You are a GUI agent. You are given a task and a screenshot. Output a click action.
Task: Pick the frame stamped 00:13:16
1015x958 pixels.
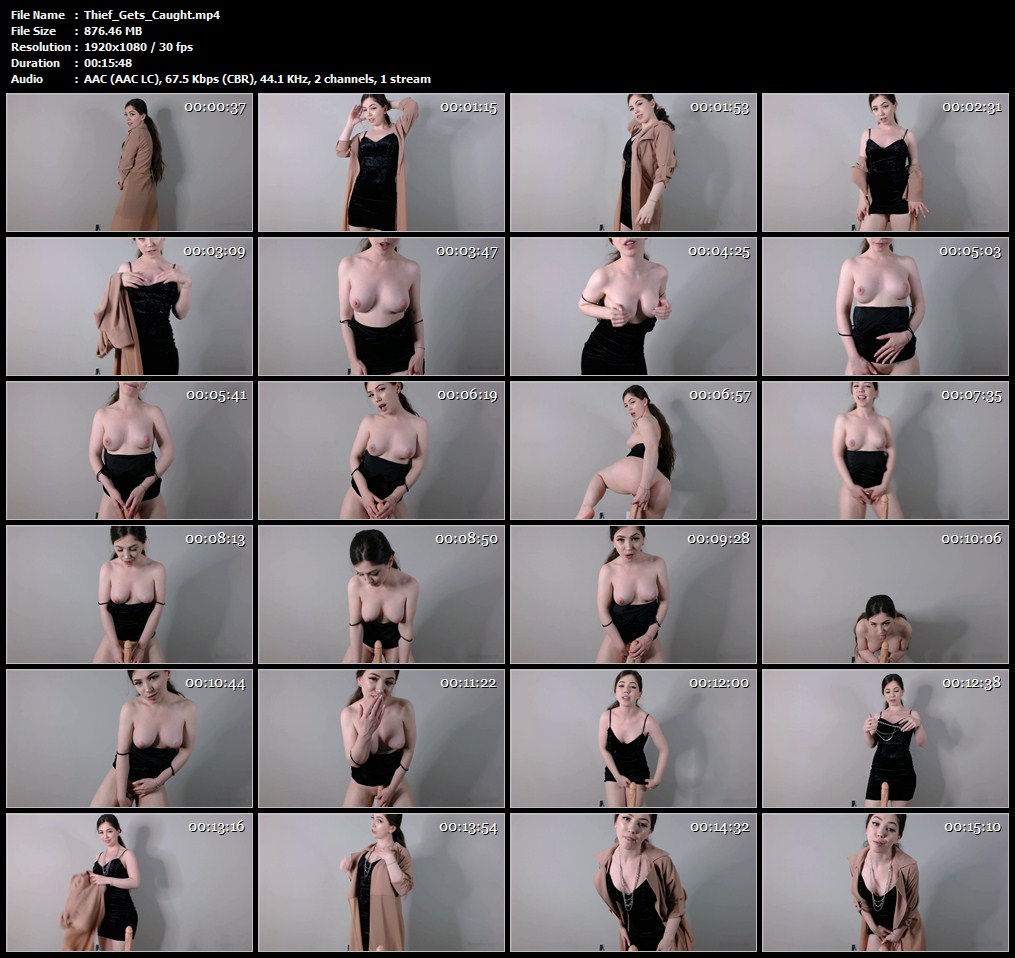[129, 882]
